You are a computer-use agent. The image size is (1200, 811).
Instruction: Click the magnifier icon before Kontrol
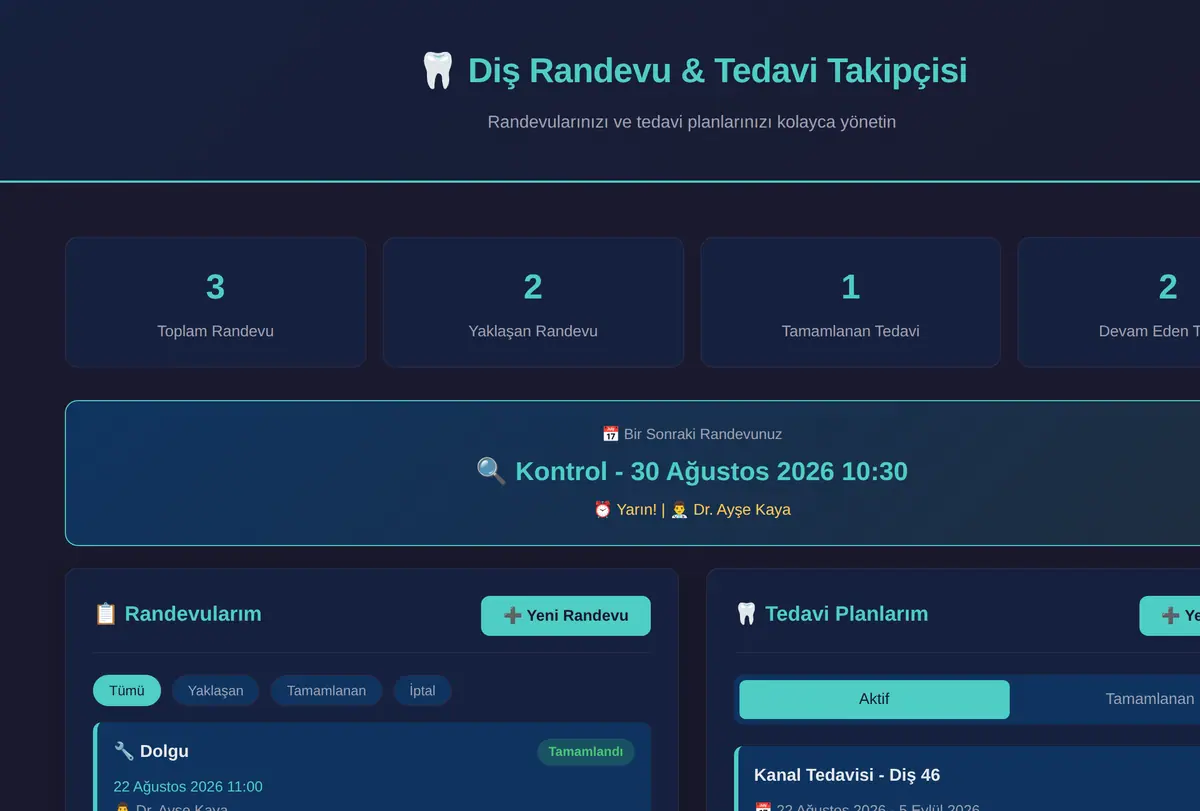[x=491, y=471]
